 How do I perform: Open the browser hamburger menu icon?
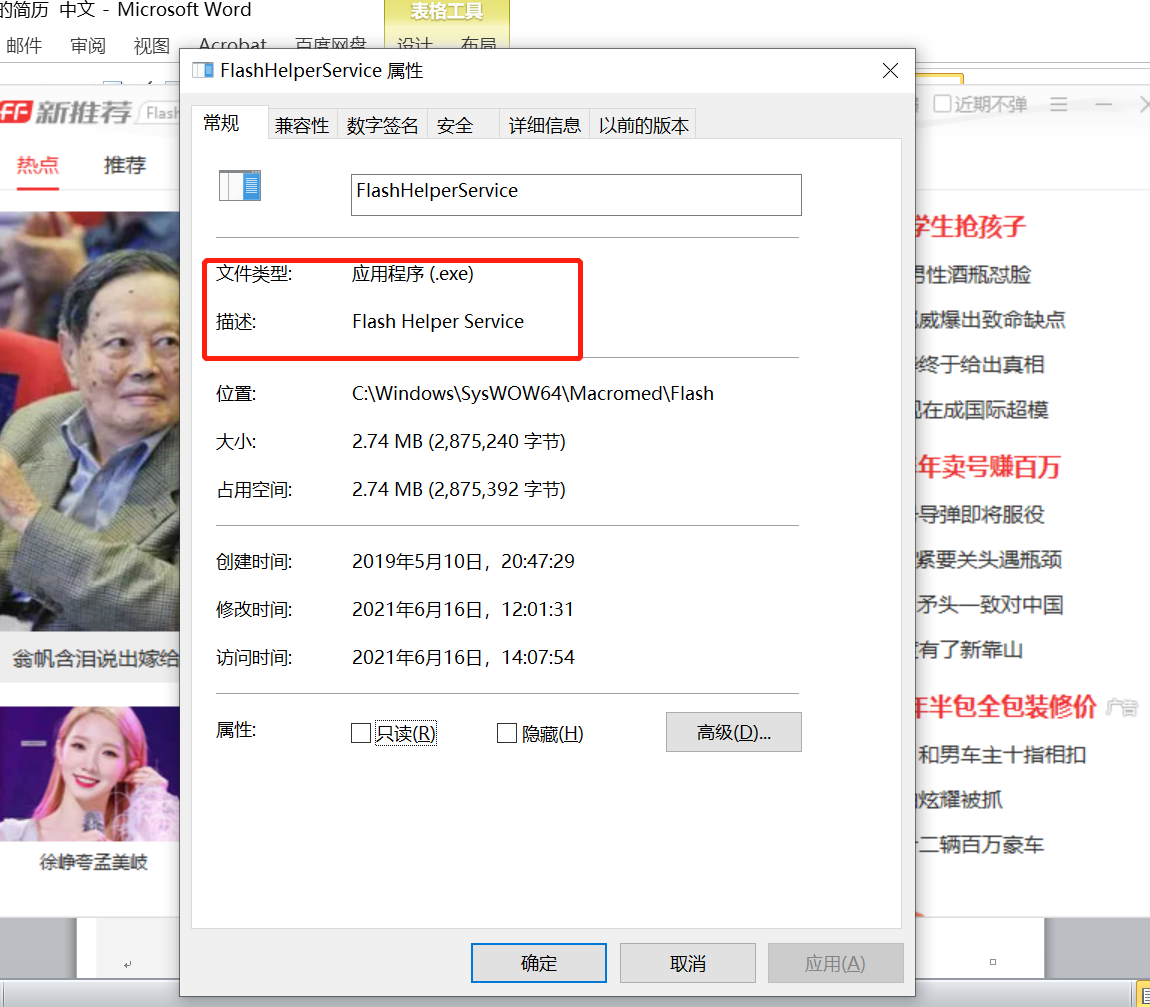pyautogui.click(x=1059, y=104)
